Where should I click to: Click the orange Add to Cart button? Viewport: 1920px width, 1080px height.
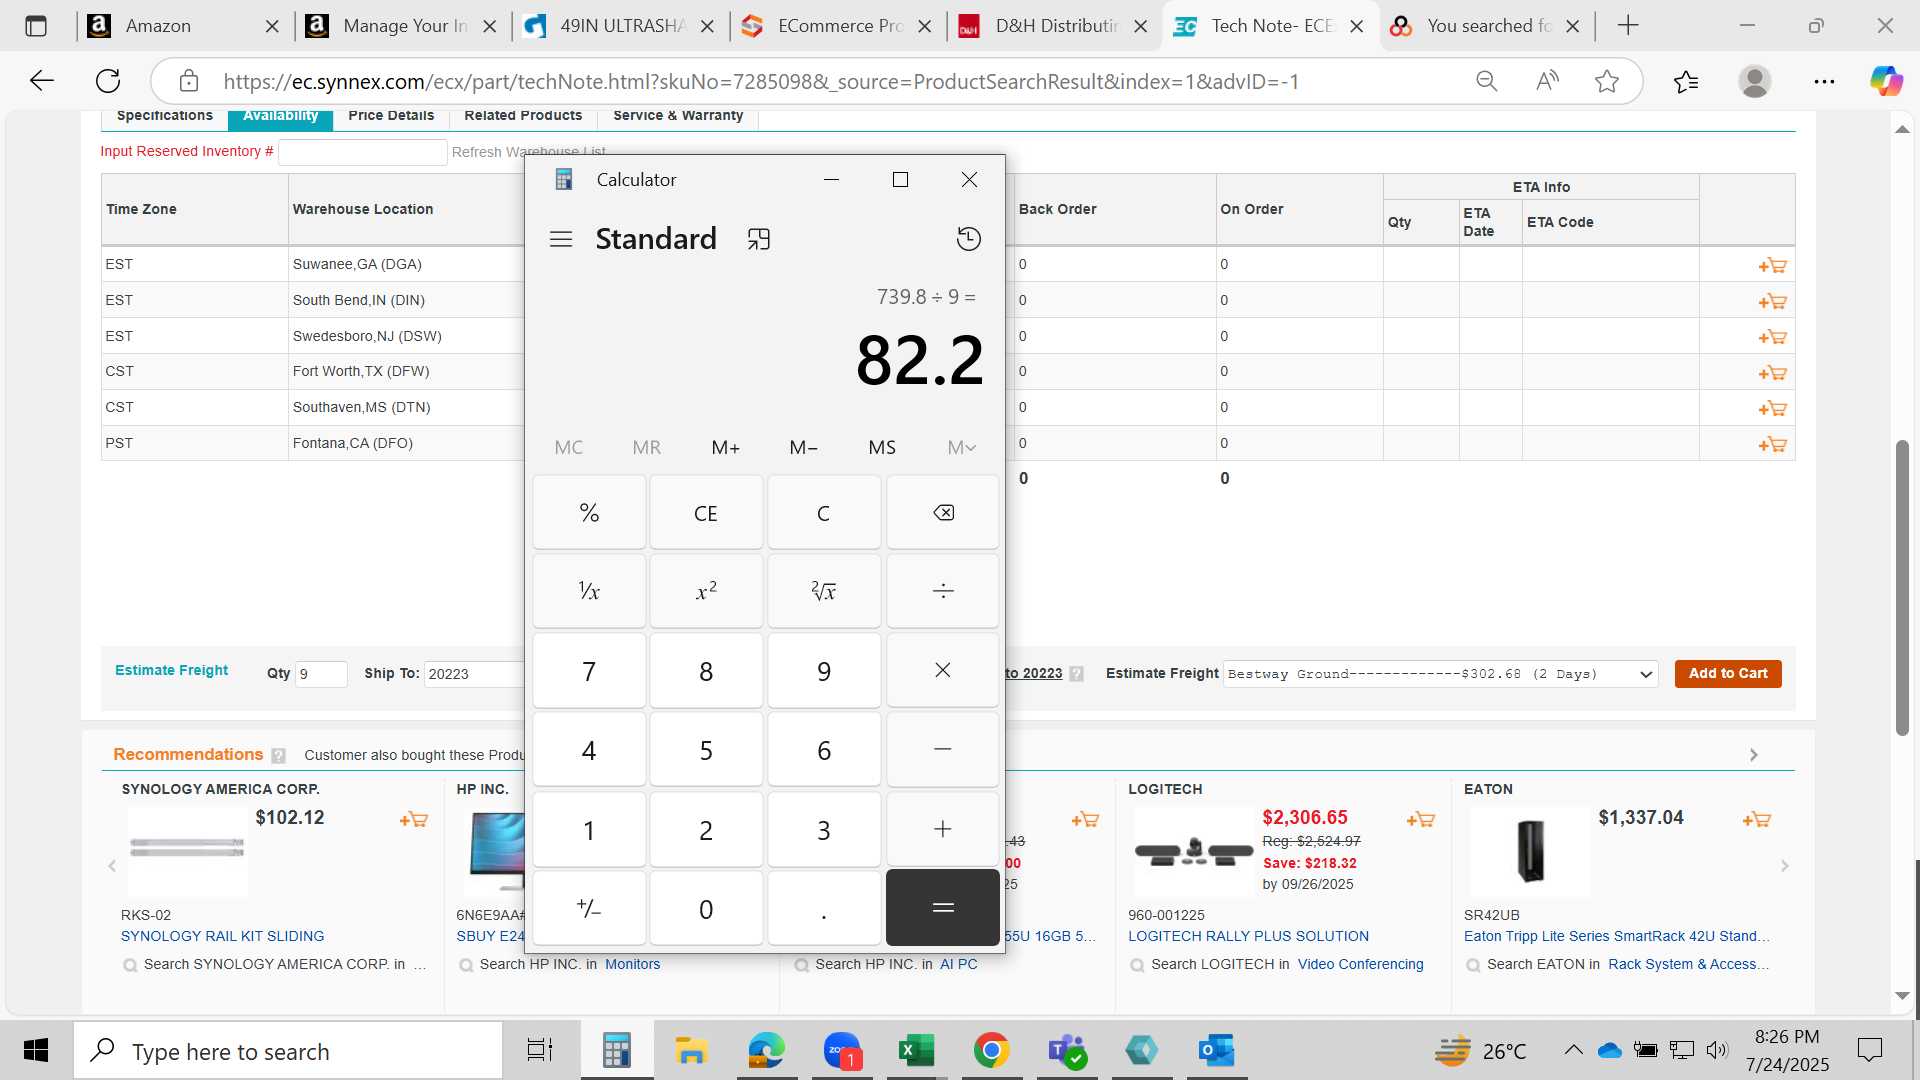pyautogui.click(x=1727, y=674)
